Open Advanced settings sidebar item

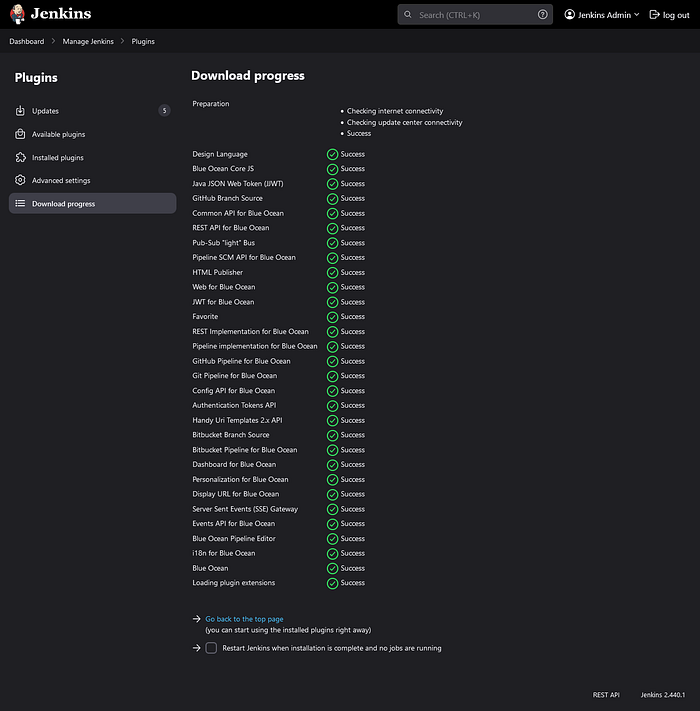92,180
